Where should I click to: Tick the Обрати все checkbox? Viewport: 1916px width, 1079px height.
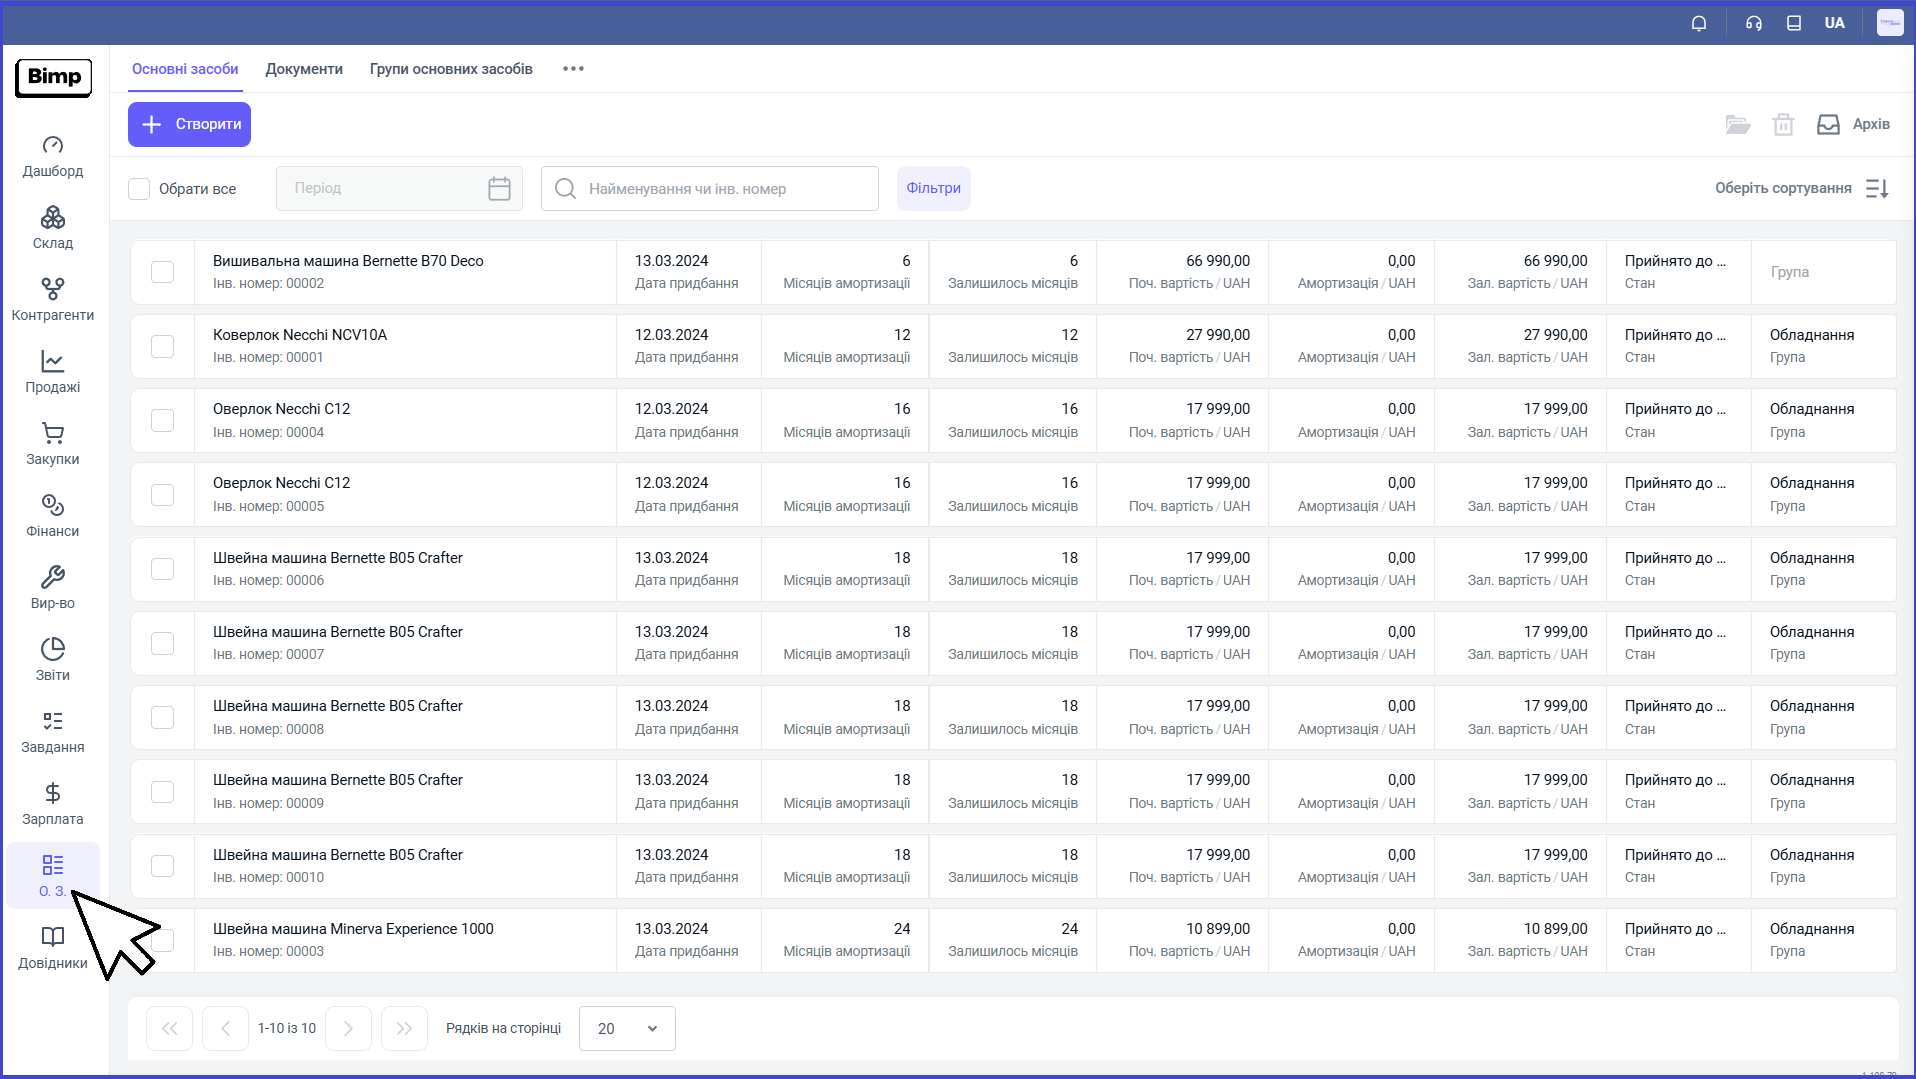[139, 189]
